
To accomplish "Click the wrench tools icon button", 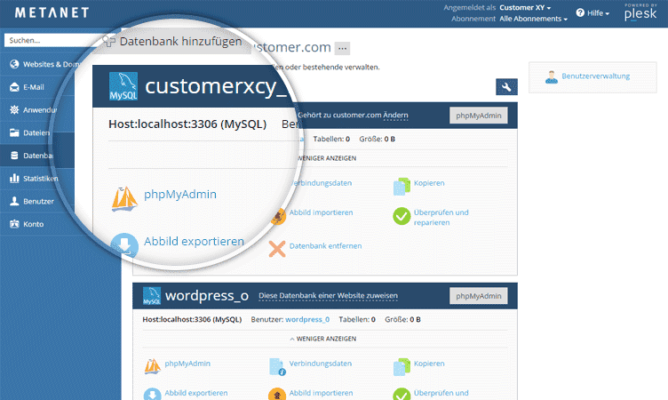I will click(x=506, y=87).
